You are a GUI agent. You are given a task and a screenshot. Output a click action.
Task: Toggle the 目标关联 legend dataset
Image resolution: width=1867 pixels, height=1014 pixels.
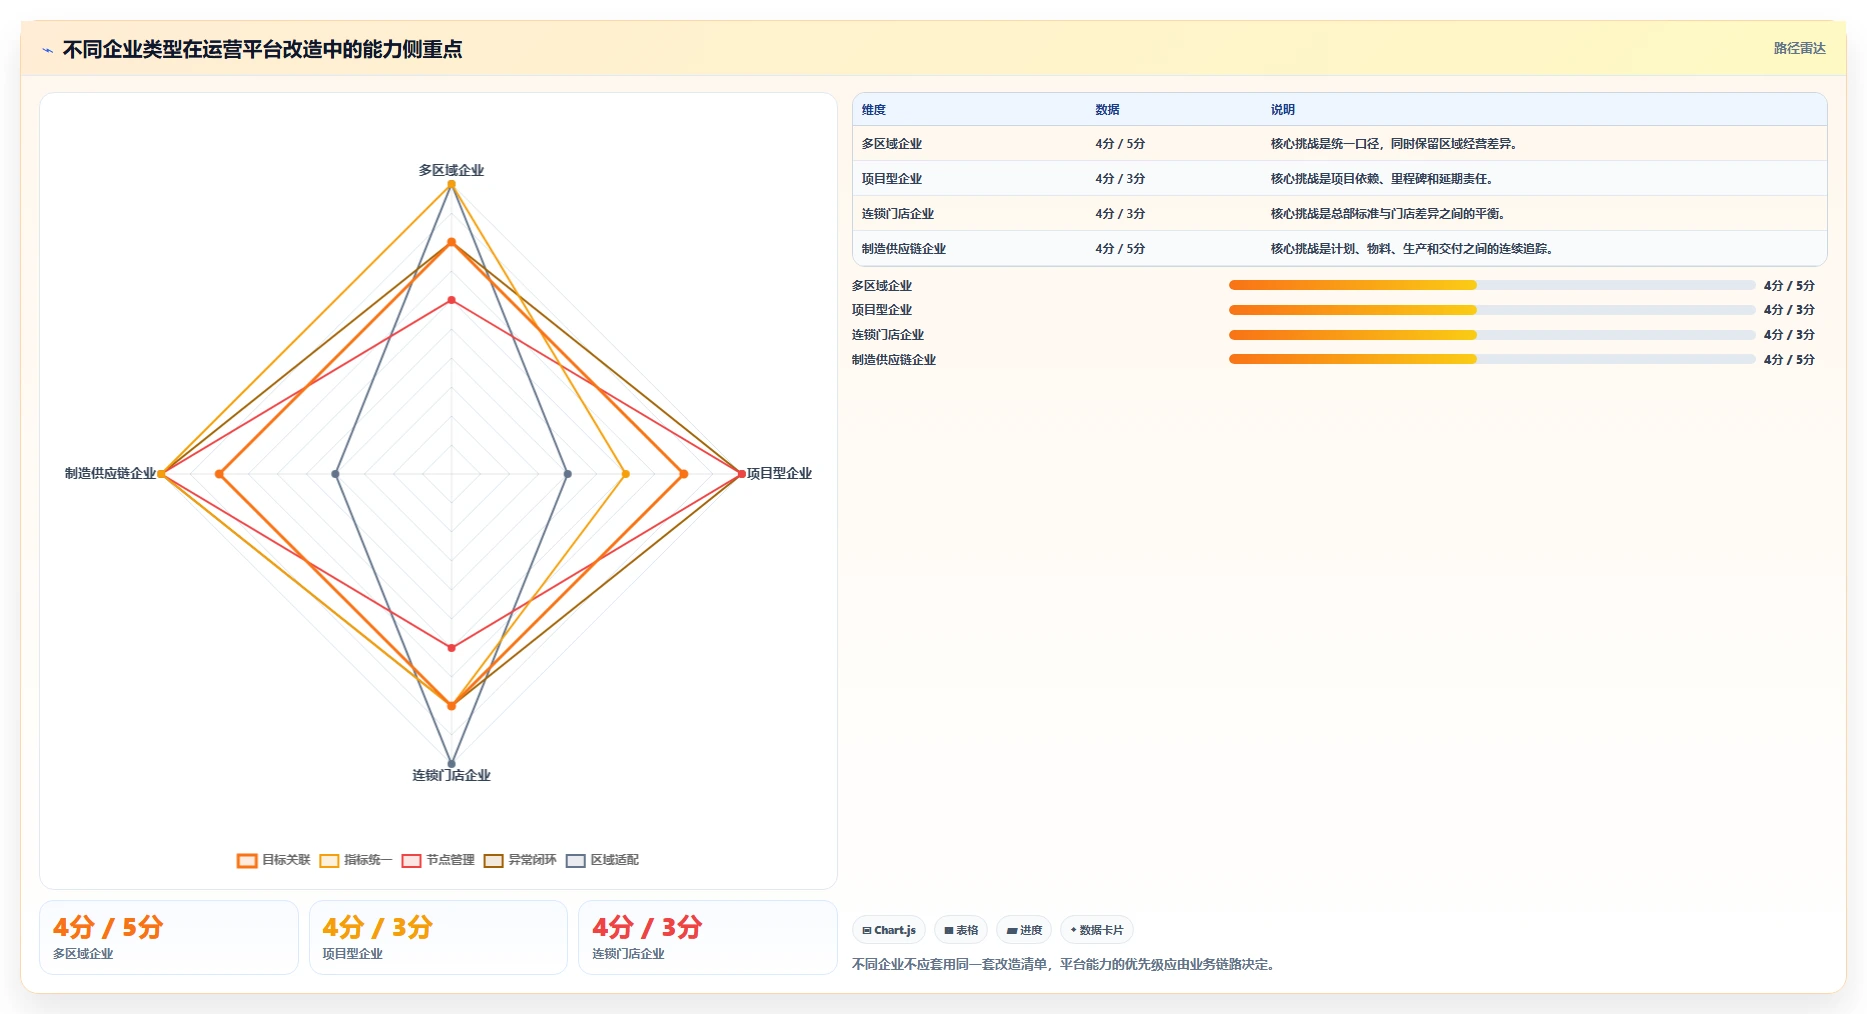point(274,860)
